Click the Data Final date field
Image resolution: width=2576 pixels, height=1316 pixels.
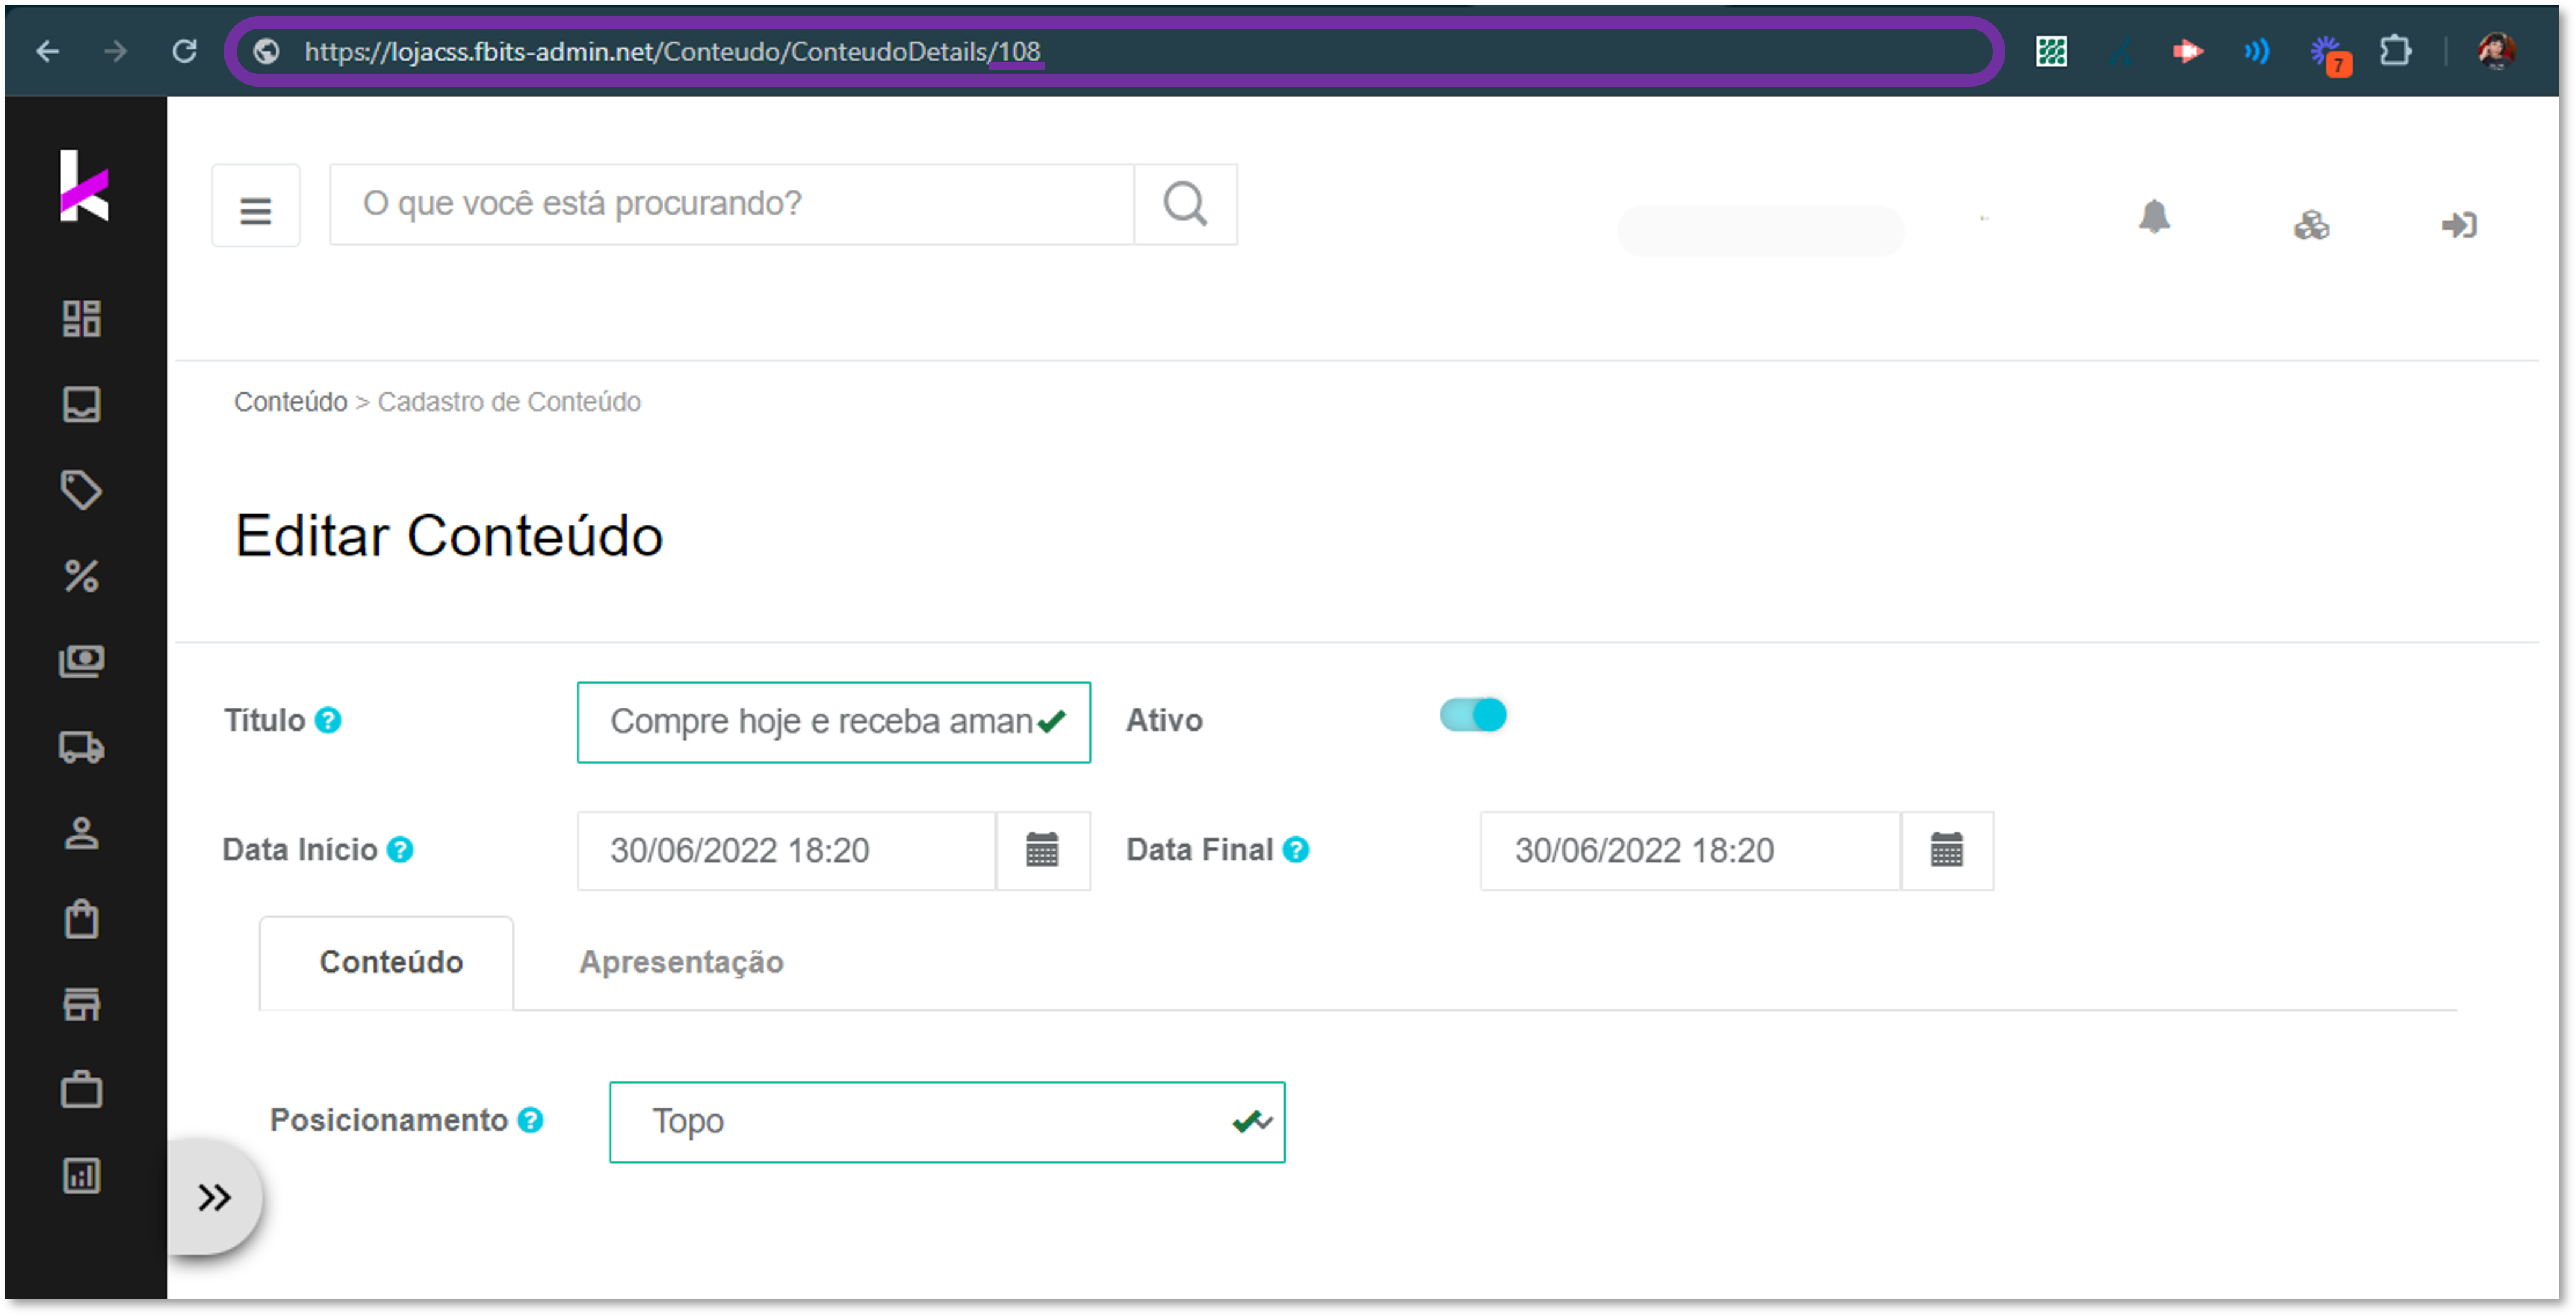pos(1690,852)
